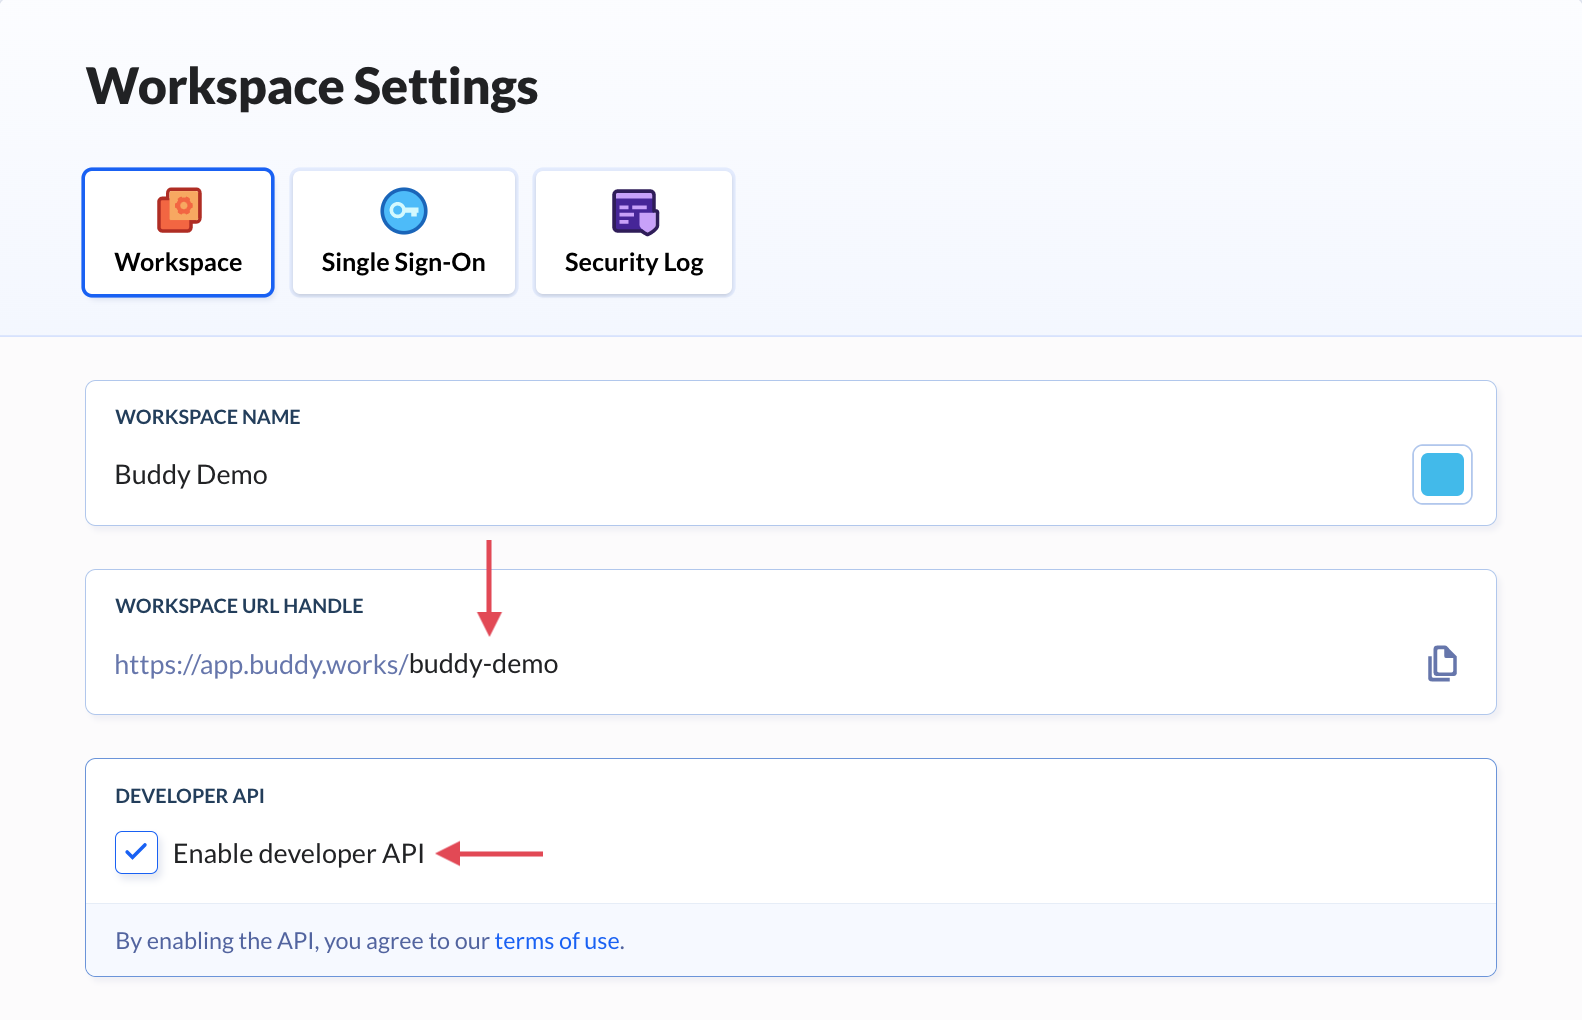Viewport: 1582px width, 1020px height.
Task: Click the https://app.buddy.works/ URL prefix
Action: [x=261, y=664]
